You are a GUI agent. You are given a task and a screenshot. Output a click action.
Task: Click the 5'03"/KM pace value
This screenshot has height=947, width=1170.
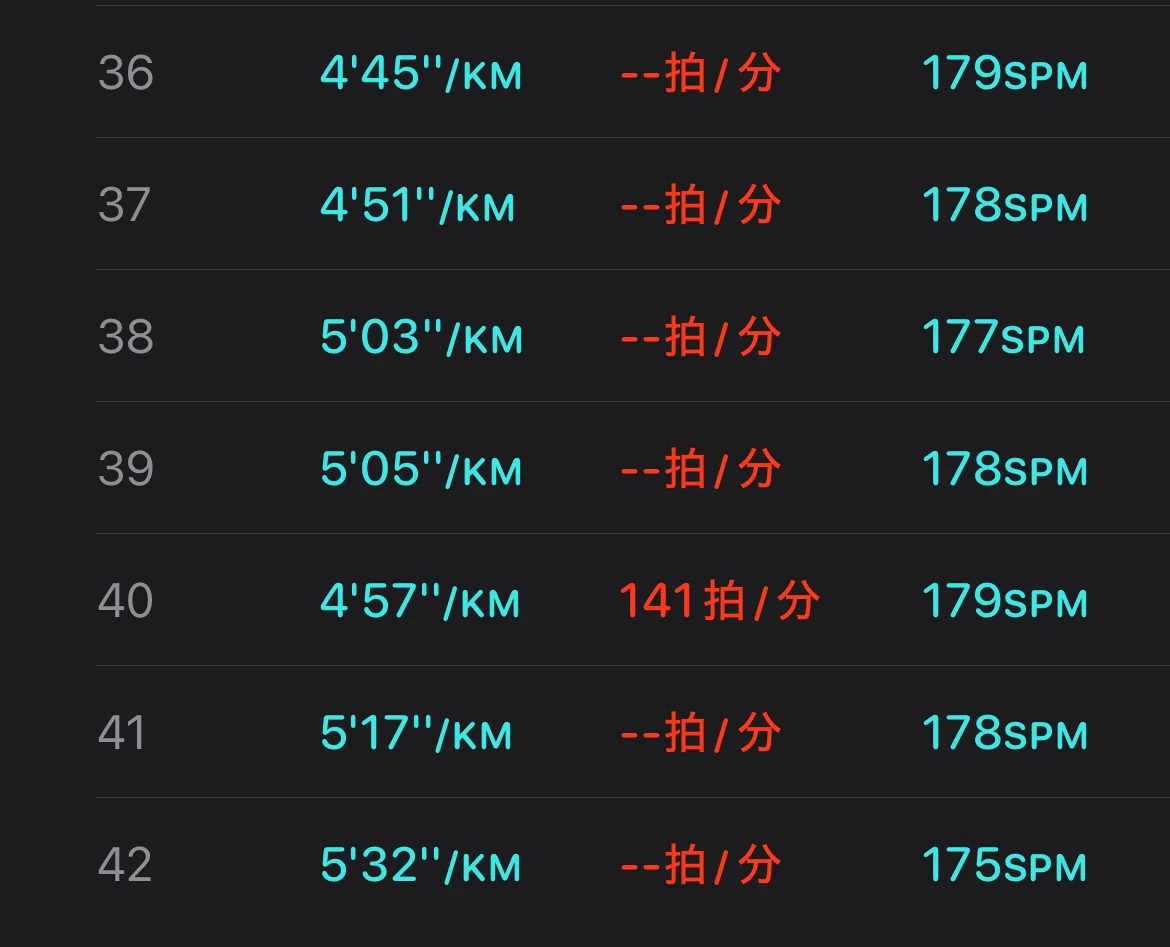422,337
